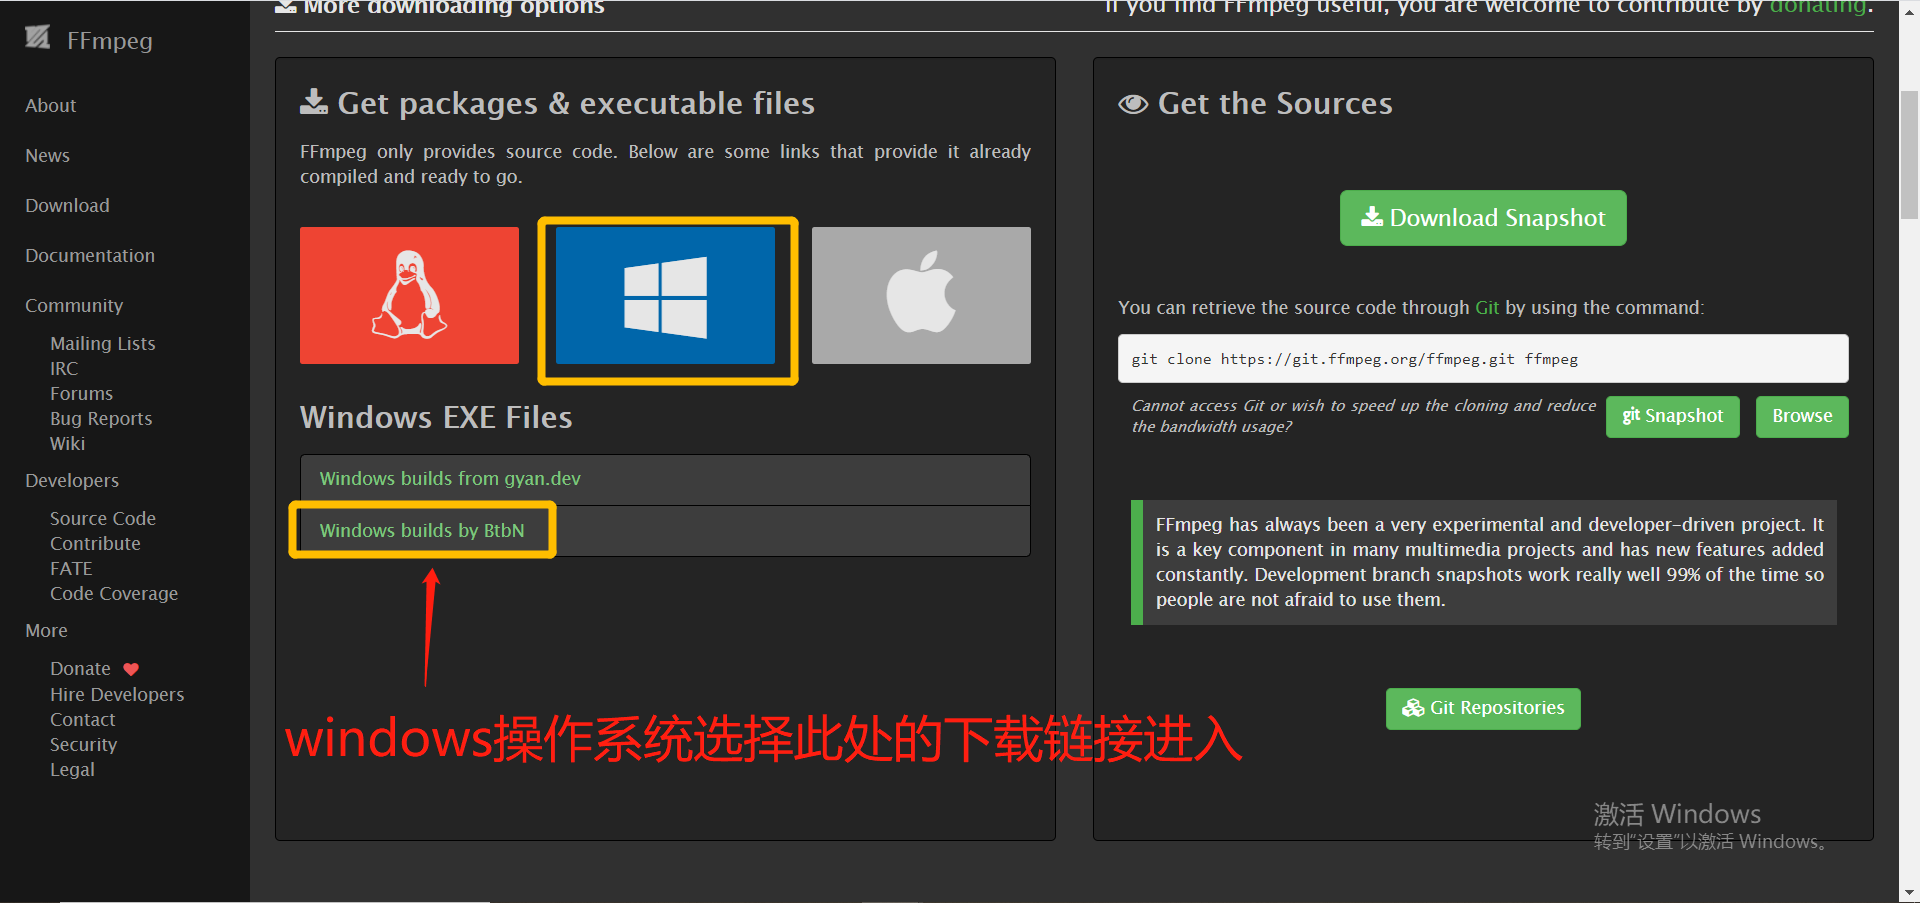
Task: Open the Git link in the source retrieval sentence
Action: (1487, 307)
